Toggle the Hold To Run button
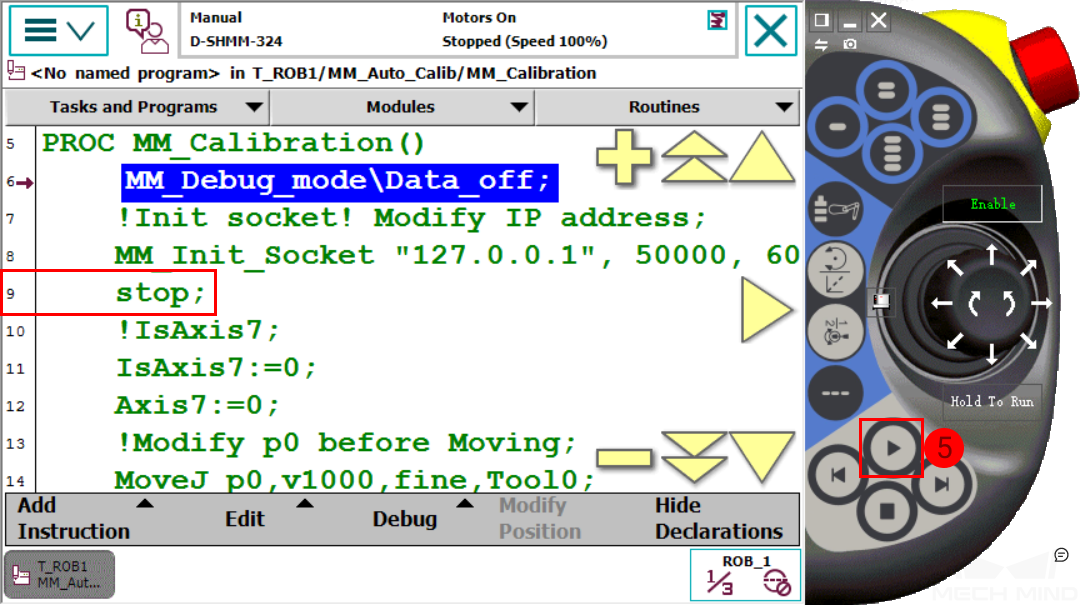 coord(992,401)
